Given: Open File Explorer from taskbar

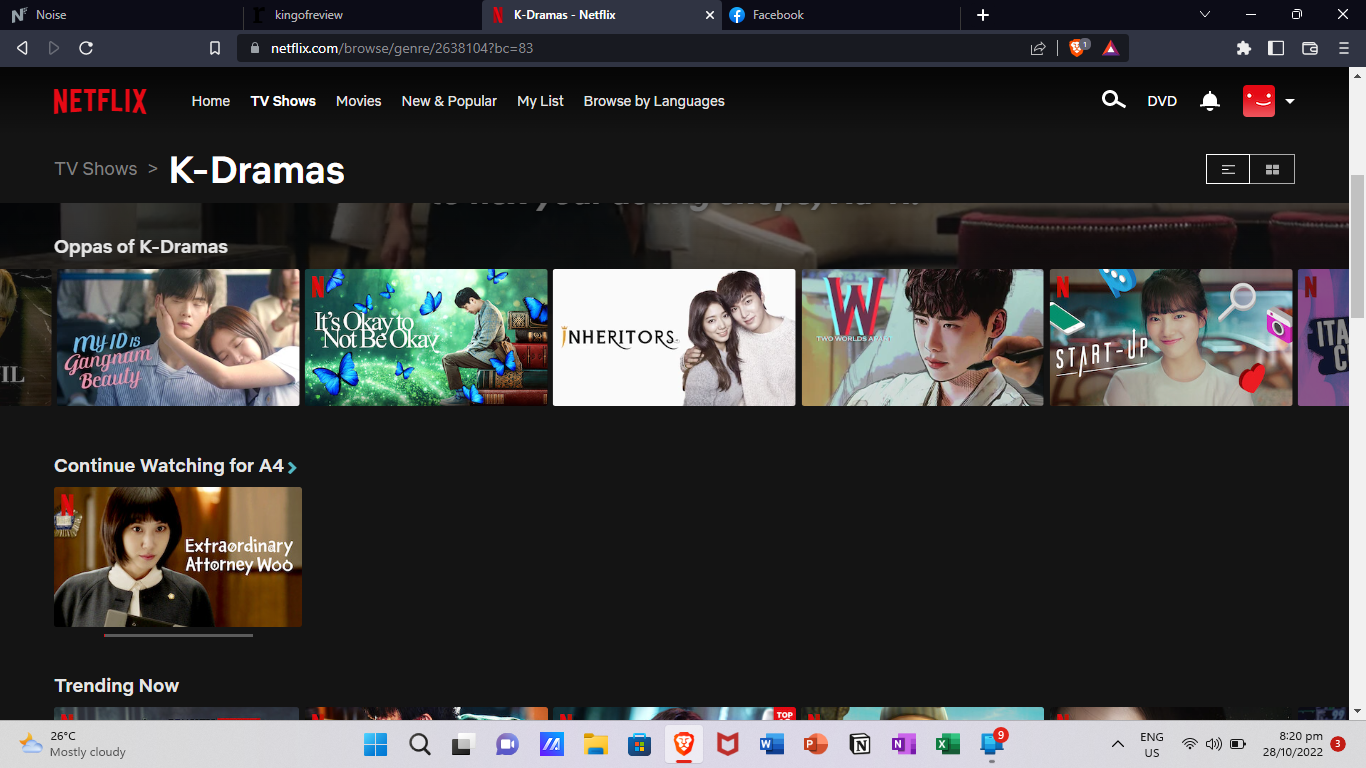Looking at the screenshot, I should point(596,744).
